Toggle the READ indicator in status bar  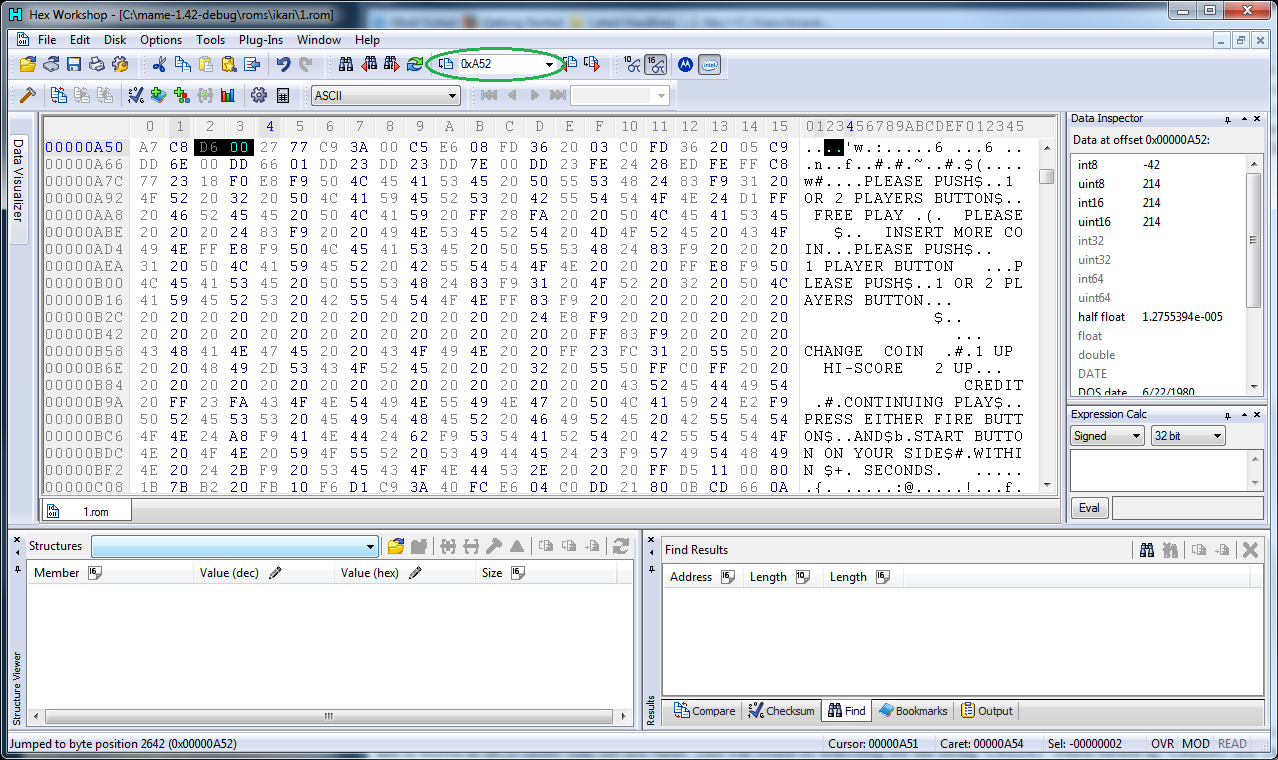(1233, 744)
